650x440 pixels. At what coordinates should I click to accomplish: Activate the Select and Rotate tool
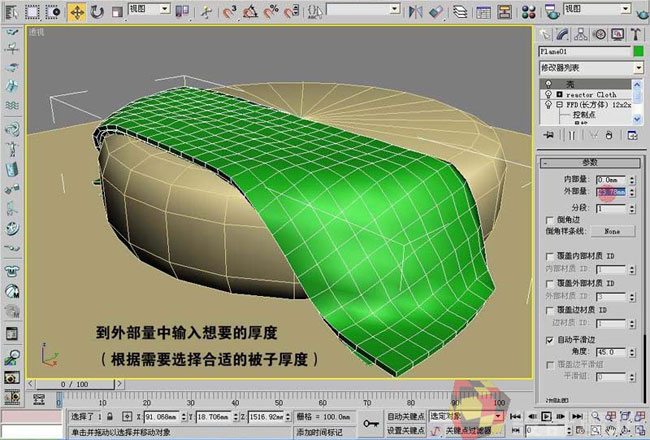click(x=97, y=12)
